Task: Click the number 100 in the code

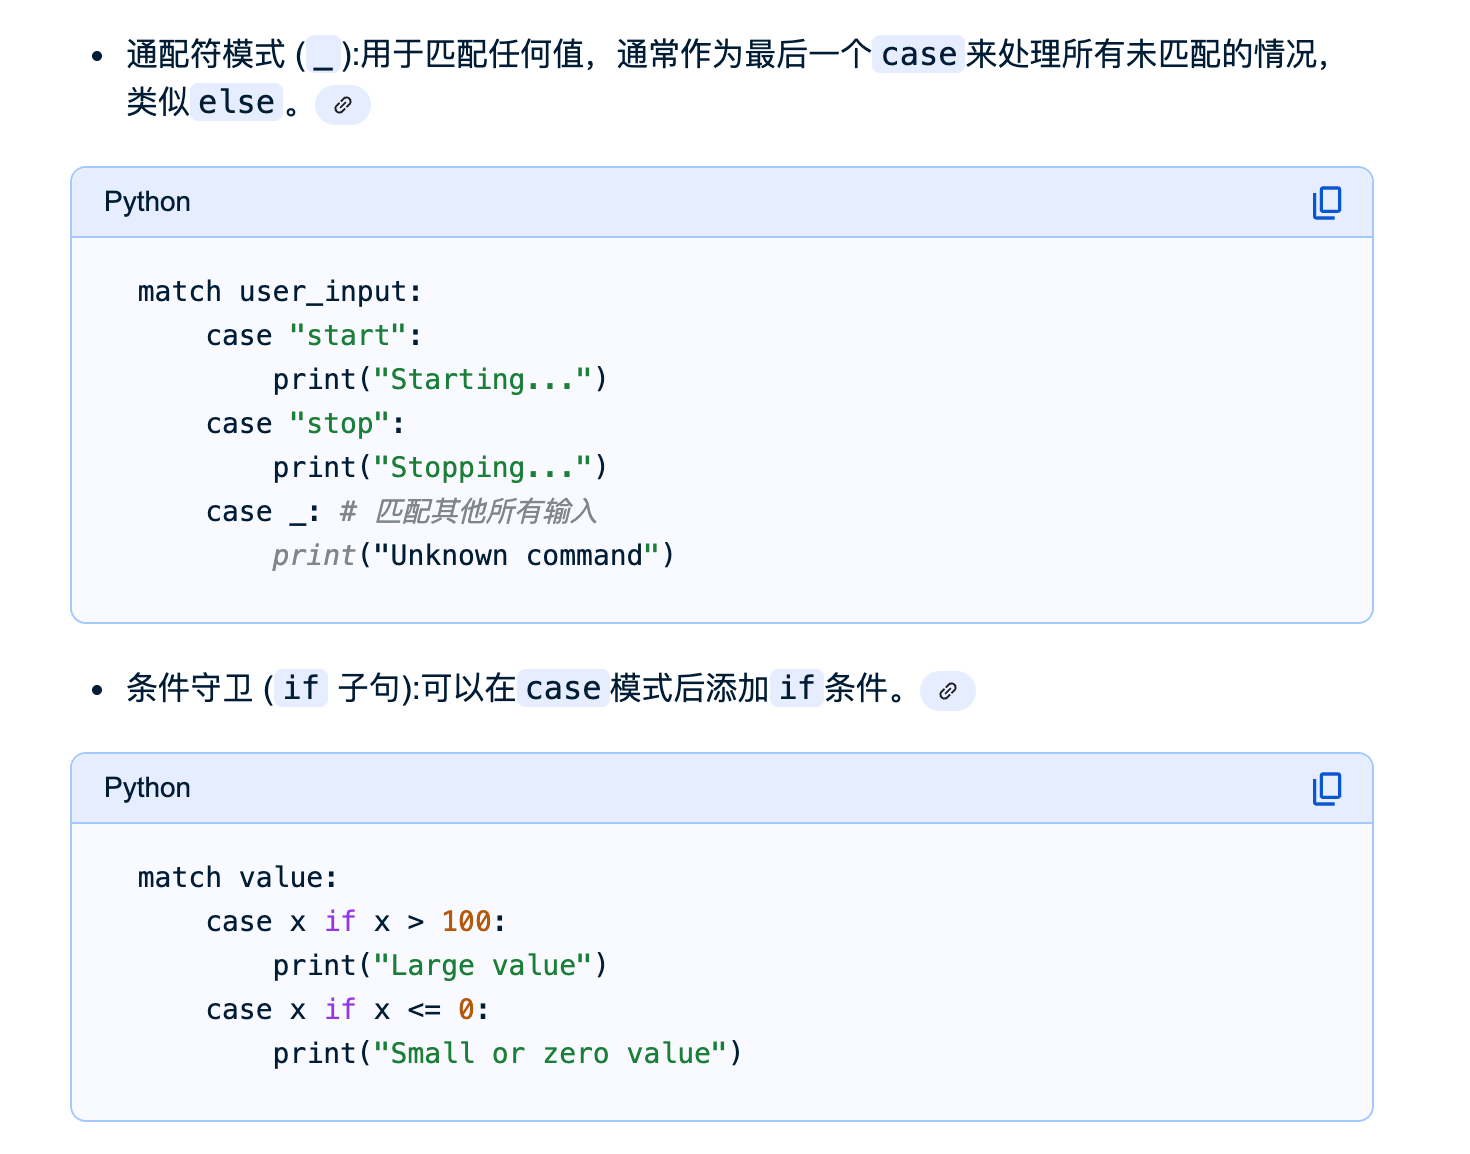Action: pyautogui.click(x=466, y=922)
